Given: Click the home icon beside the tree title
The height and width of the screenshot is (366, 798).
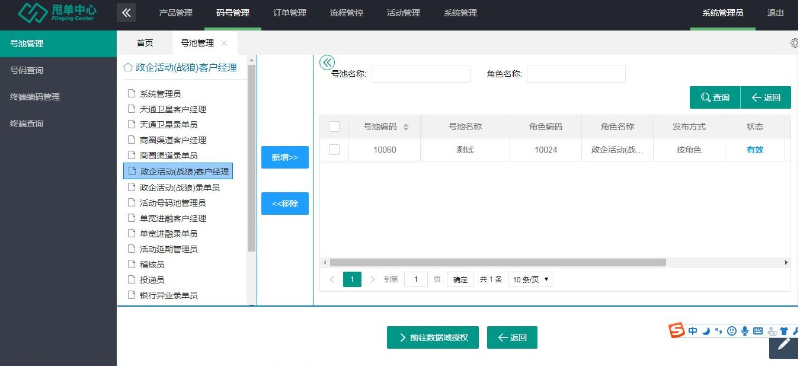Looking at the screenshot, I should [x=128, y=68].
